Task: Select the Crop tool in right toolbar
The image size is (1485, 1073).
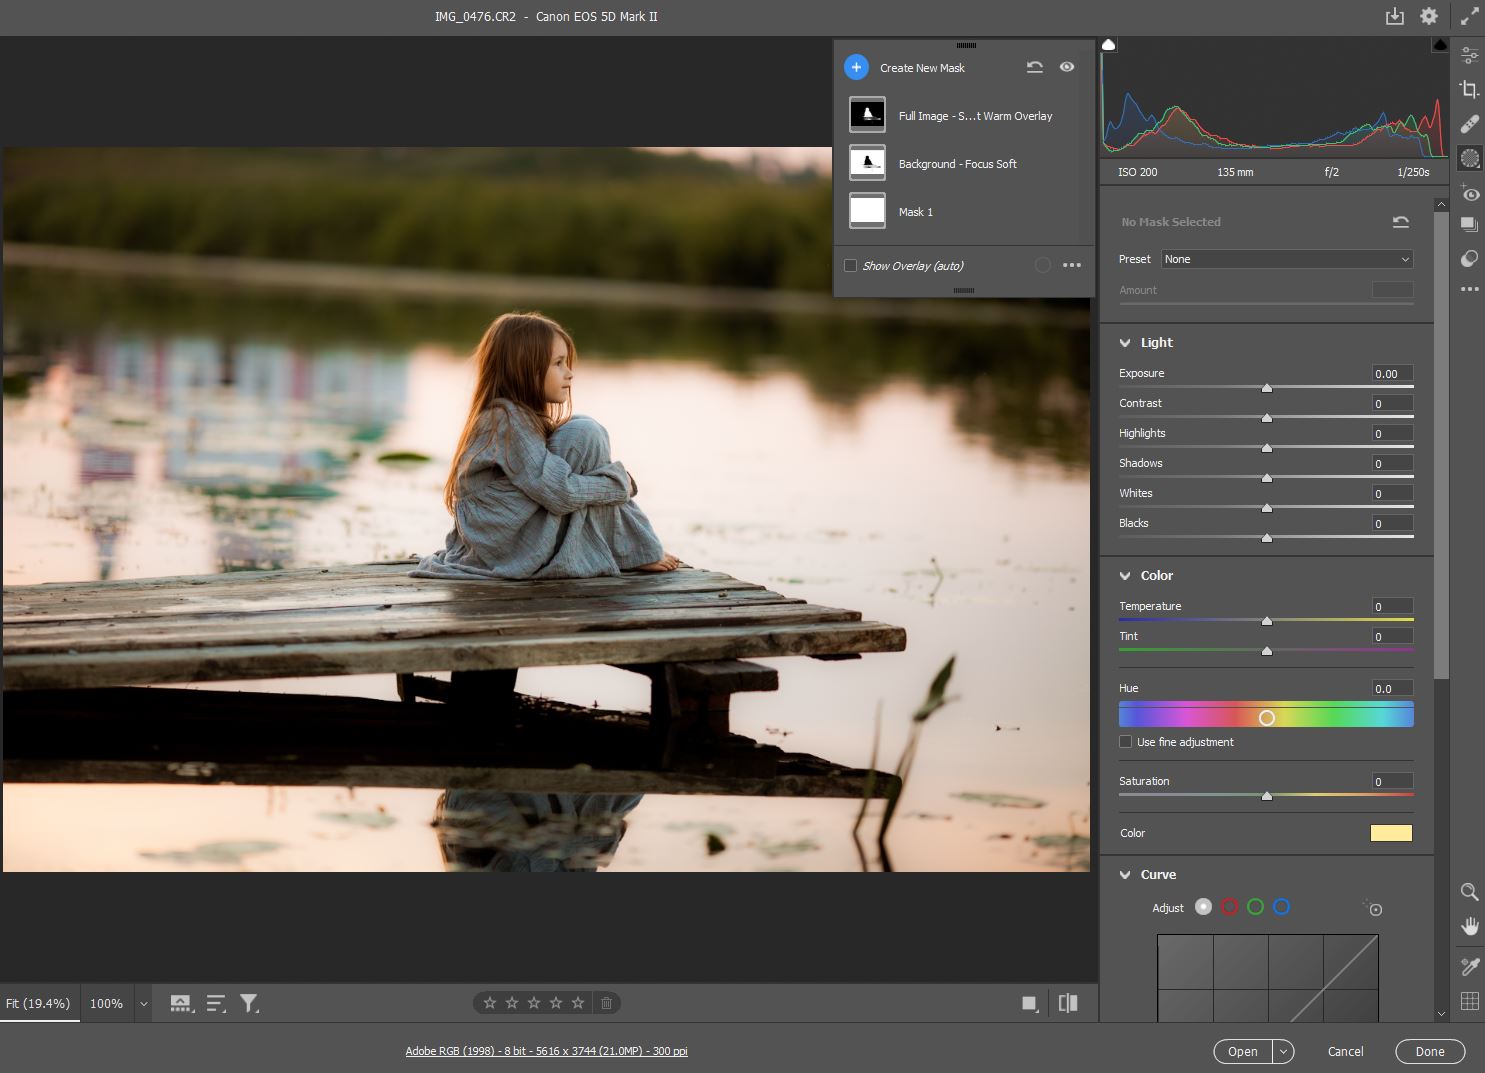Action: [1469, 90]
